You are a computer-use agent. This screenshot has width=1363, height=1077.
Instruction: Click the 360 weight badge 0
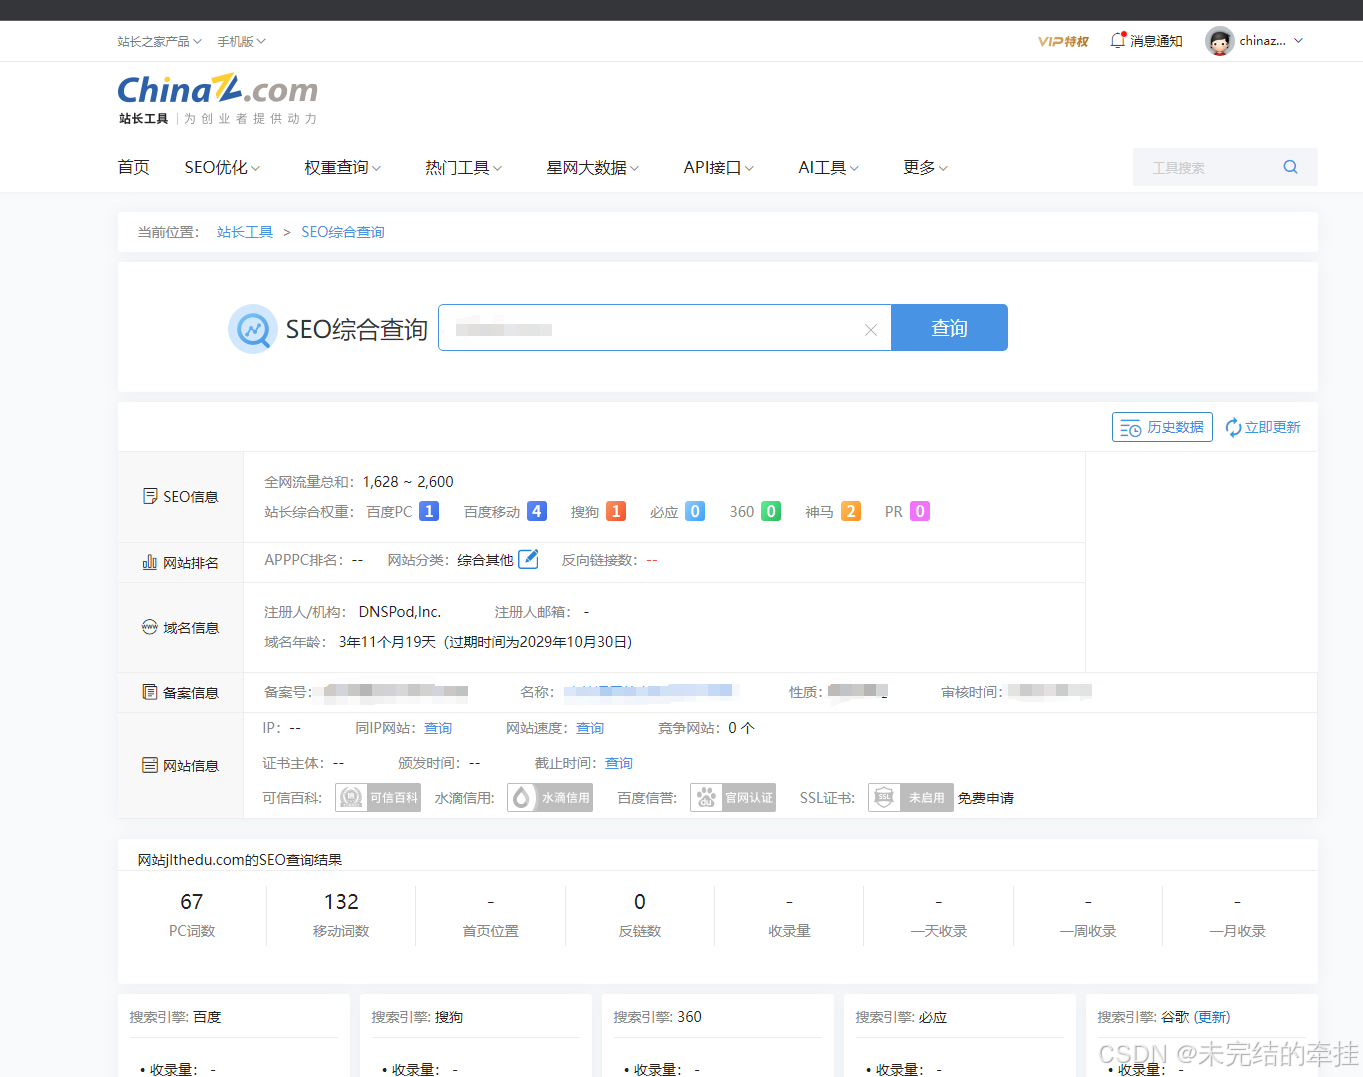771,511
